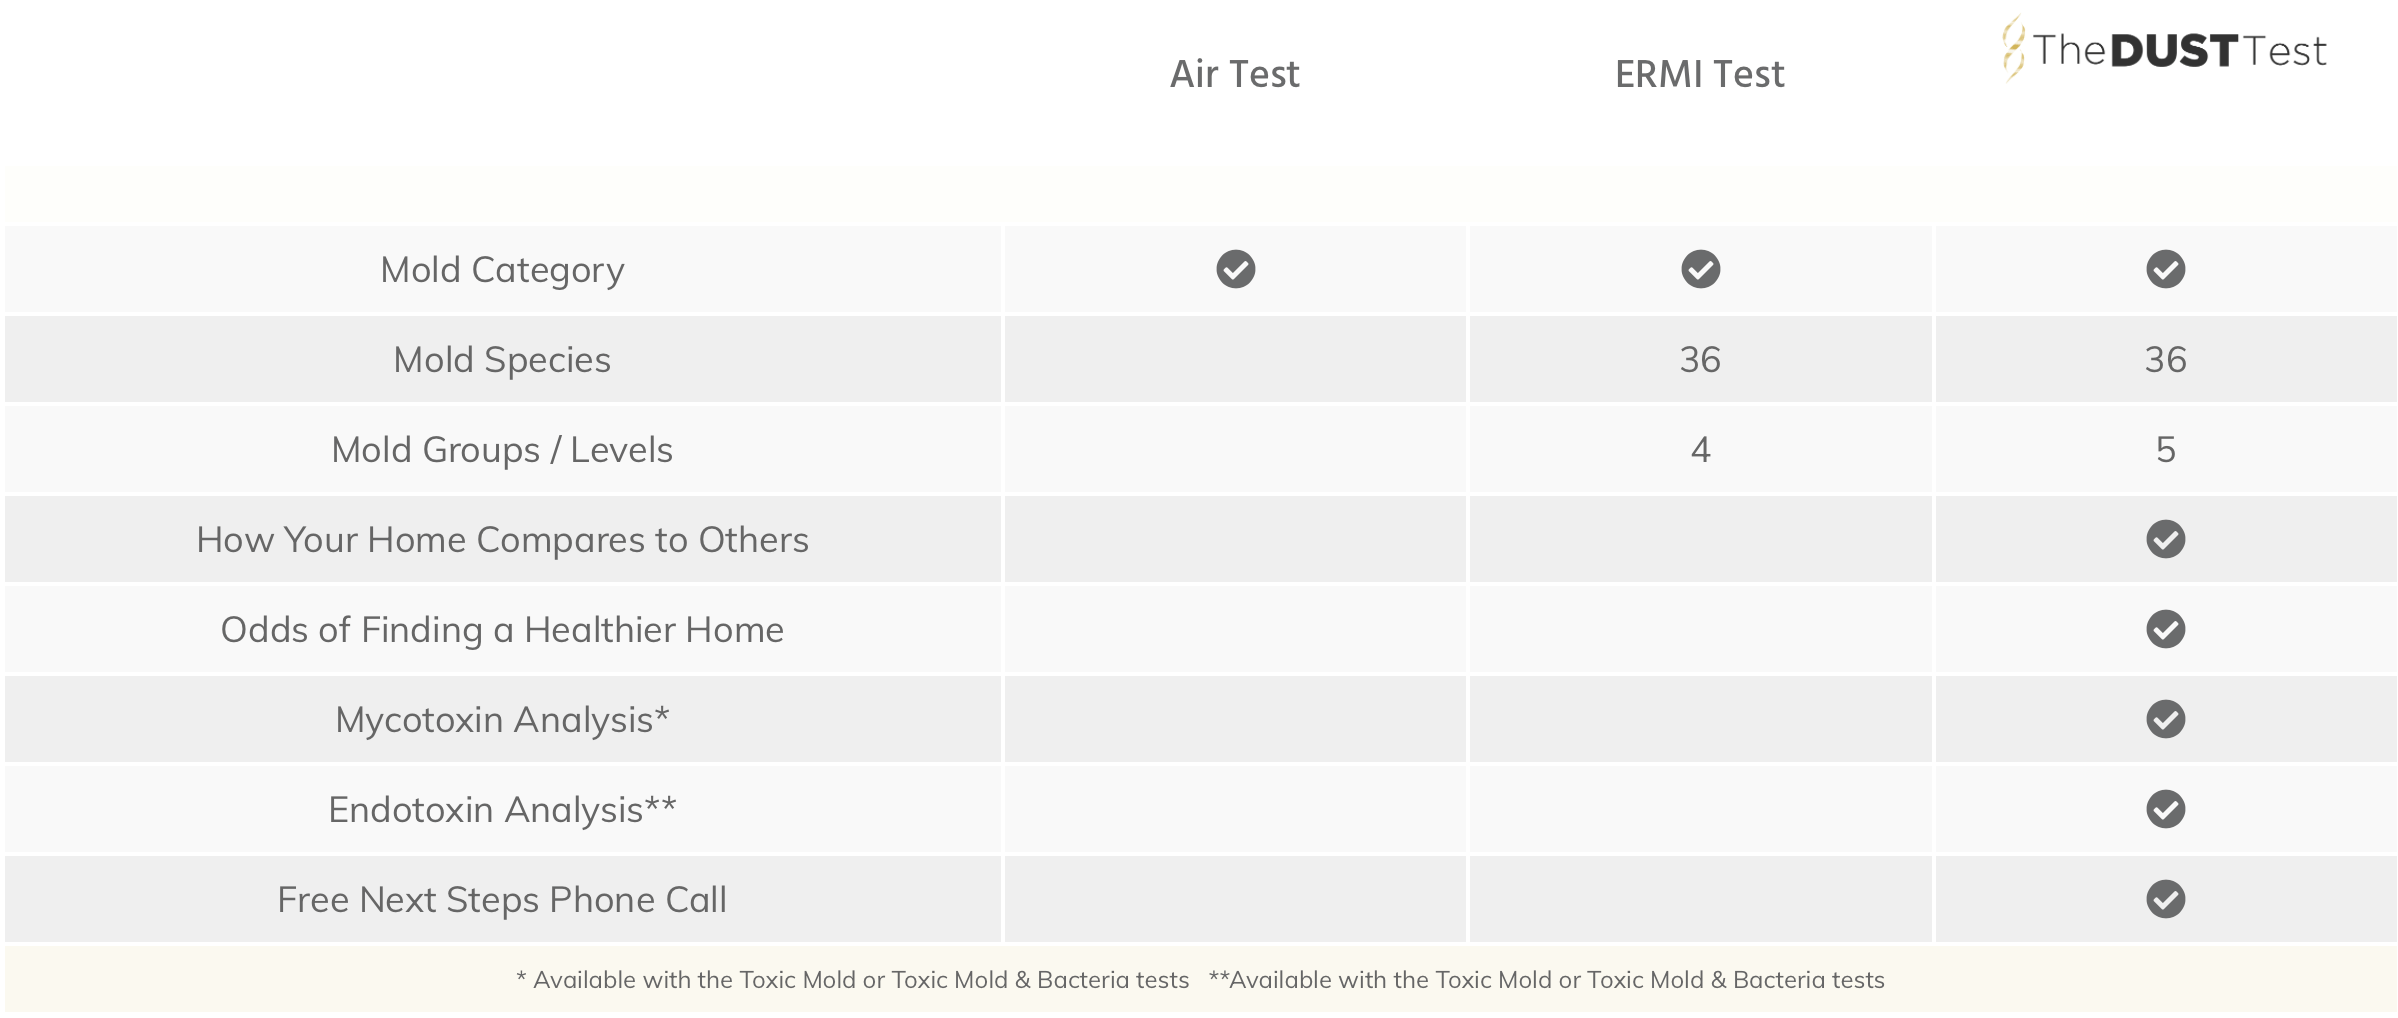Click checkmark for How Your Home Compares
Image resolution: width=2398 pixels, height=1018 pixels.
click(2165, 539)
